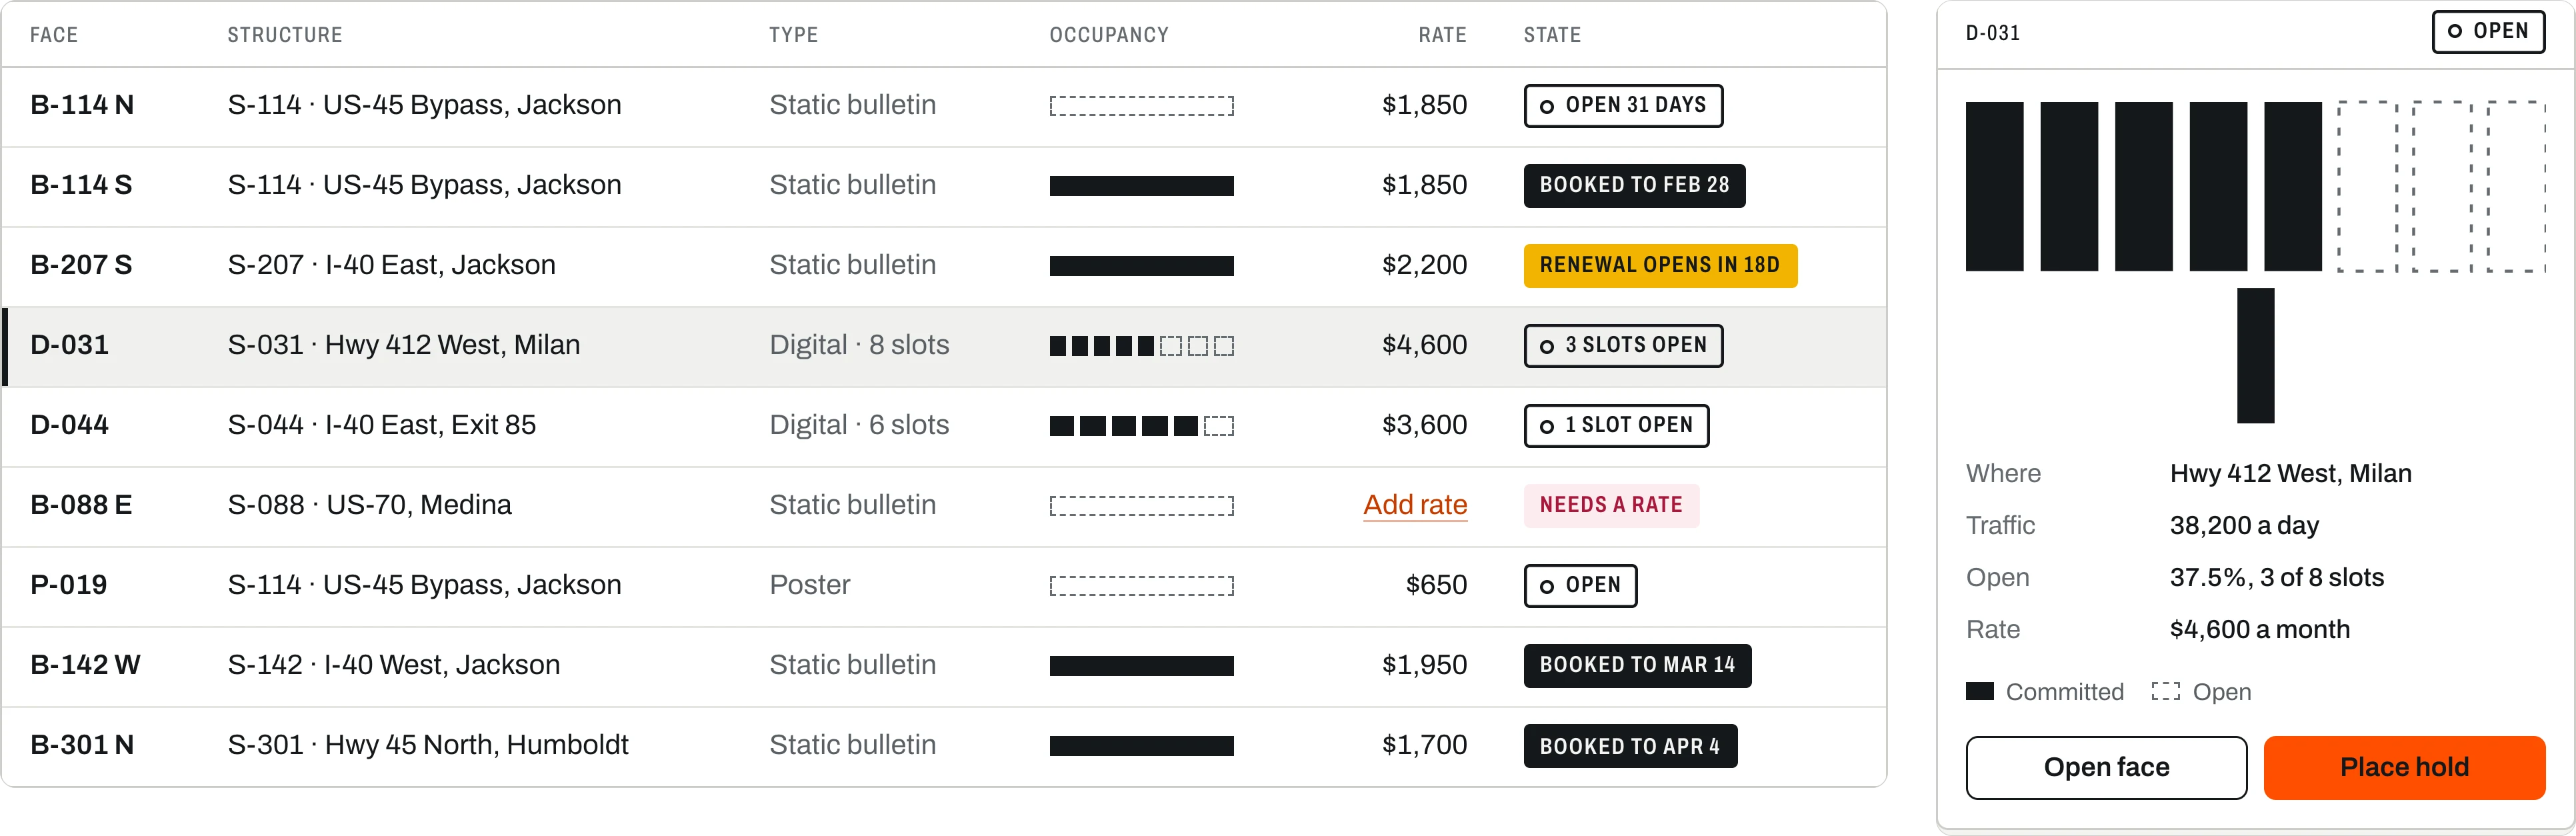The height and width of the screenshot is (836, 2576).
Task: Sort by the STRUCTURE column header
Action: 285,35
